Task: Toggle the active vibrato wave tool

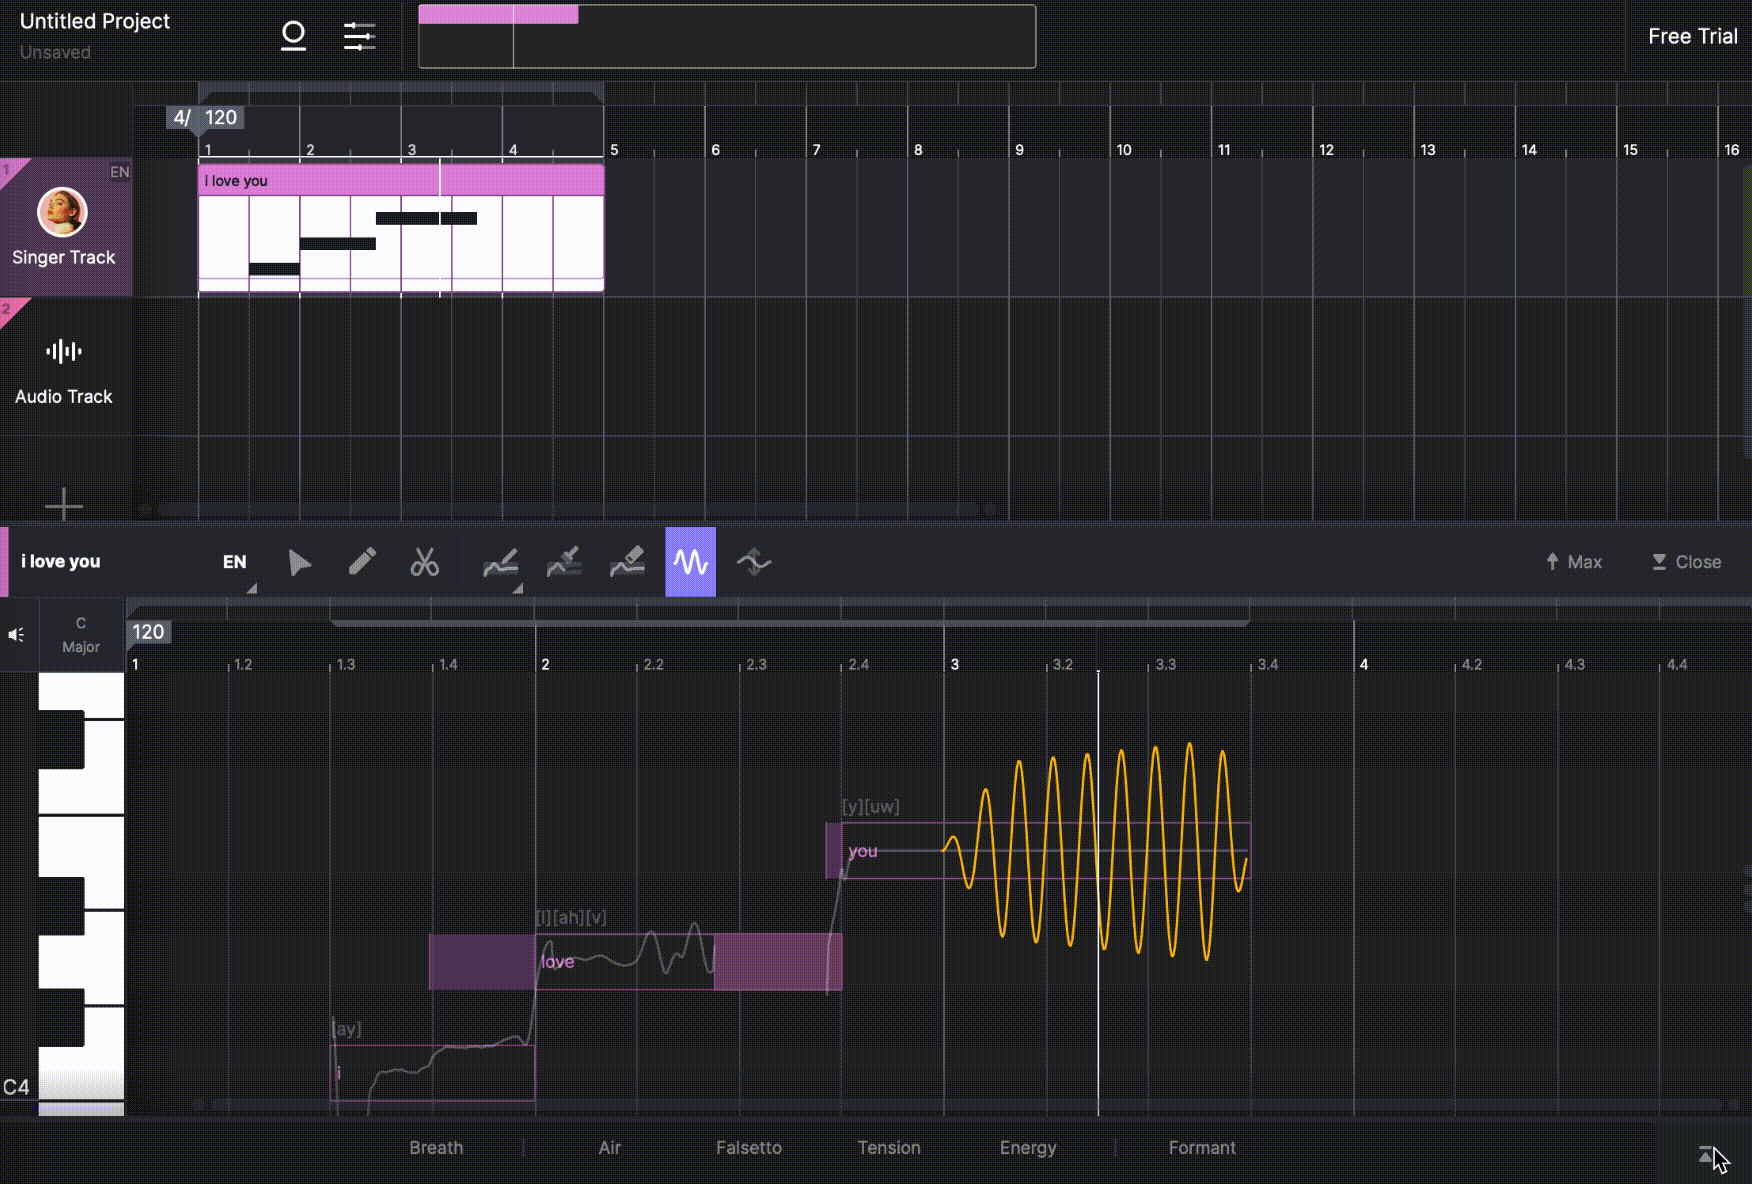Action: pyautogui.click(x=690, y=562)
